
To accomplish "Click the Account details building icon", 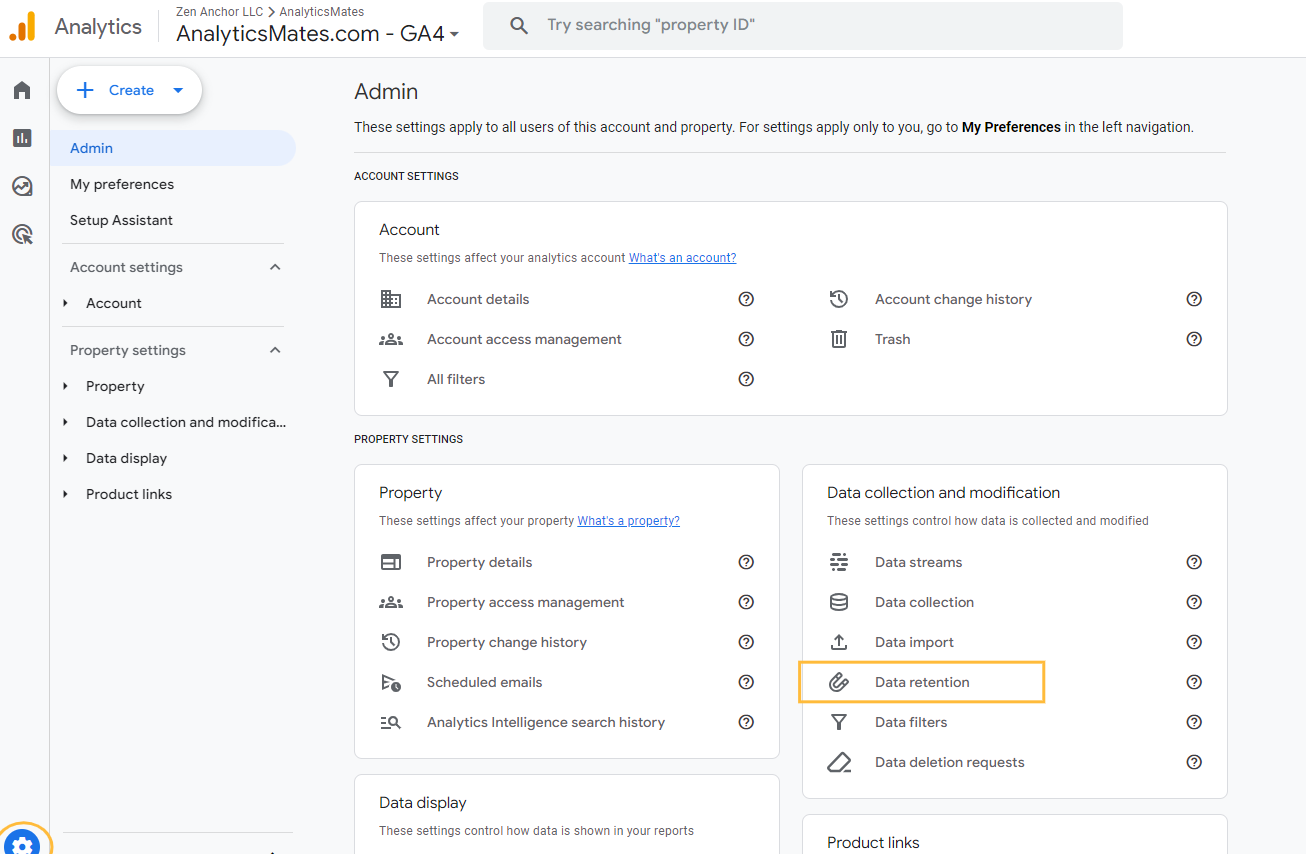I will (391, 299).
